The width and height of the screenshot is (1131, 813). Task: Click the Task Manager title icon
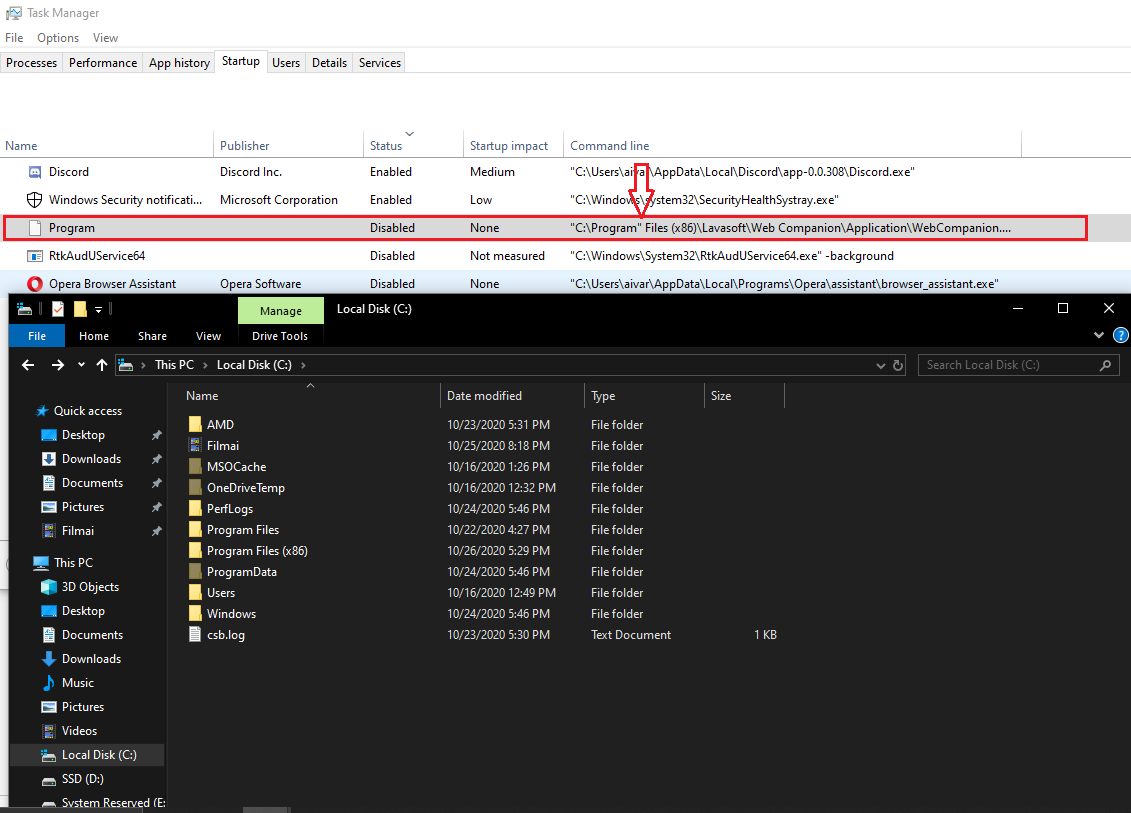(x=13, y=13)
